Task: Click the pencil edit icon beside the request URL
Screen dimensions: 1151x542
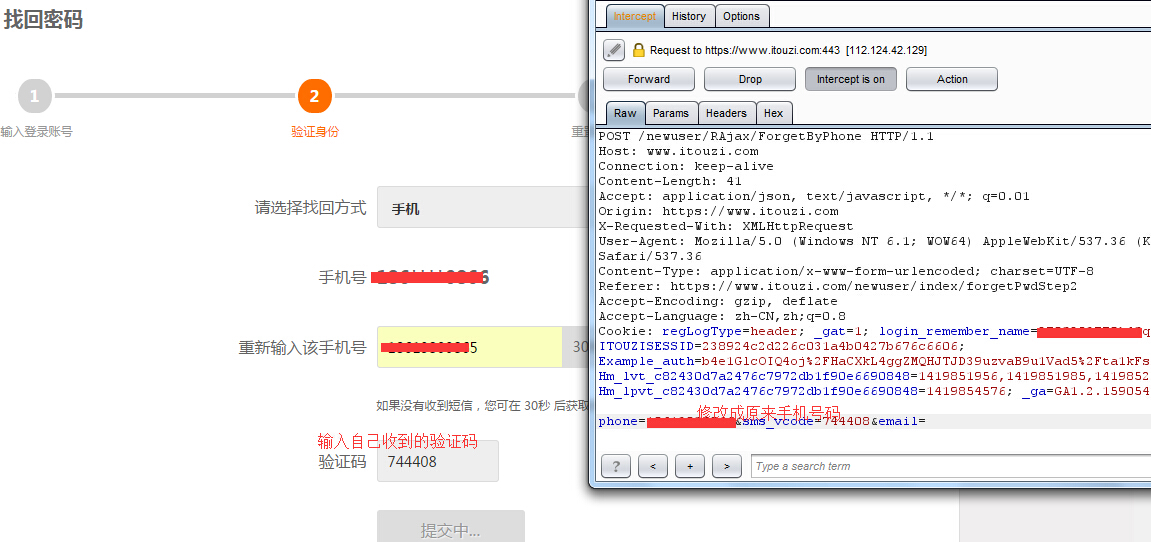Action: point(614,50)
